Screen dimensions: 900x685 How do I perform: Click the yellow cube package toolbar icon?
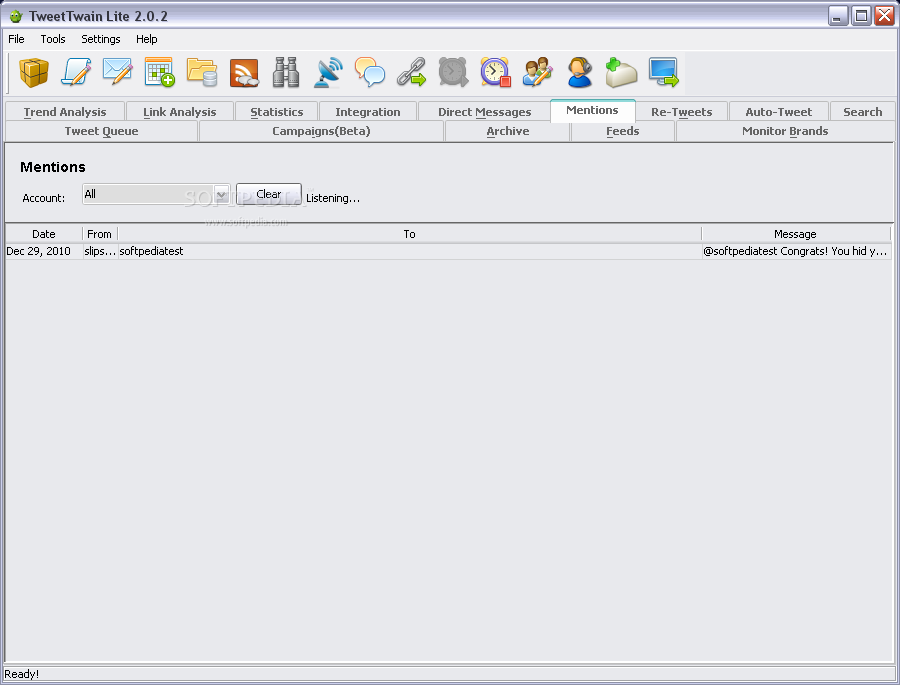tap(34, 72)
